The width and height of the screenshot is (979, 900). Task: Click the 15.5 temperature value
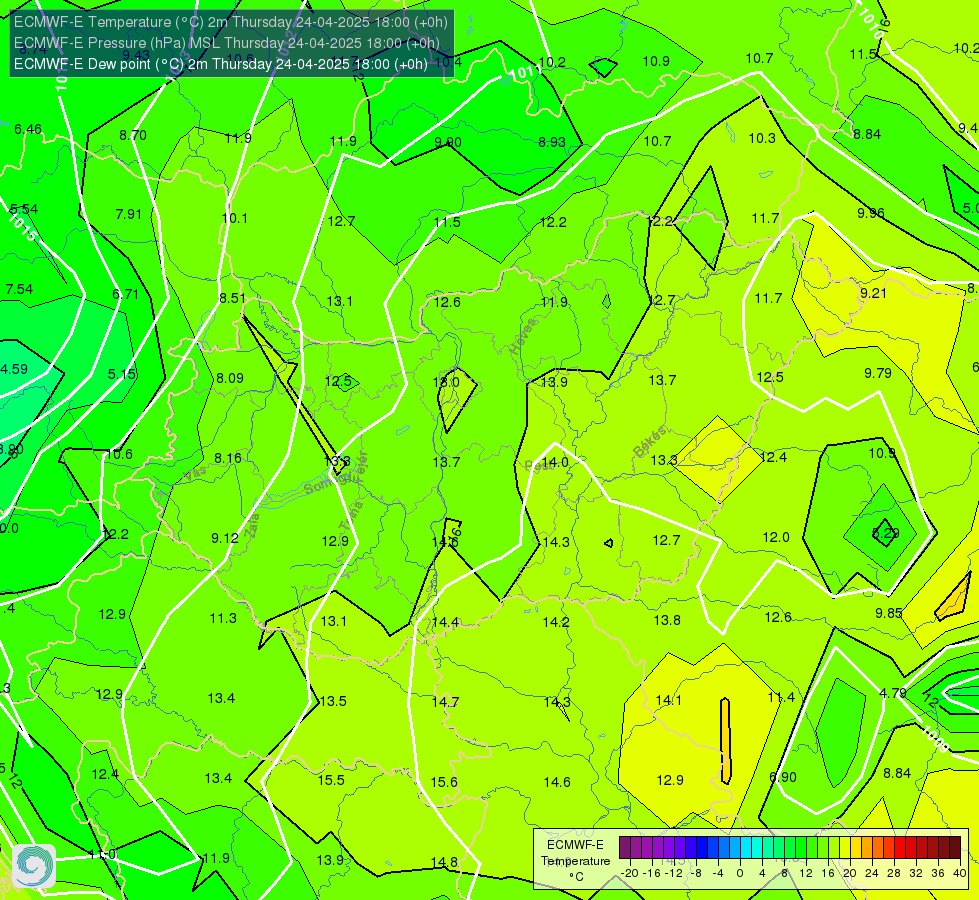(331, 780)
